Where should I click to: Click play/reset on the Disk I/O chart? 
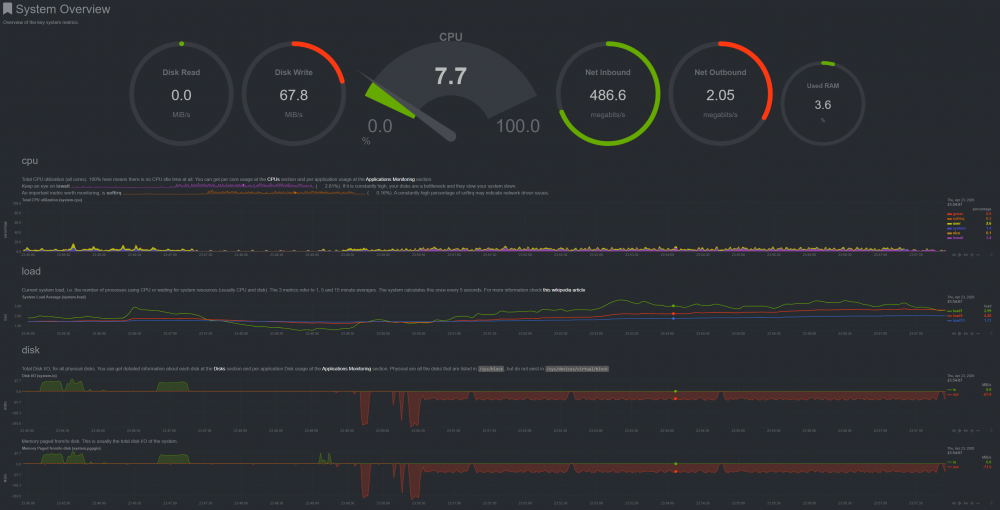[960, 431]
